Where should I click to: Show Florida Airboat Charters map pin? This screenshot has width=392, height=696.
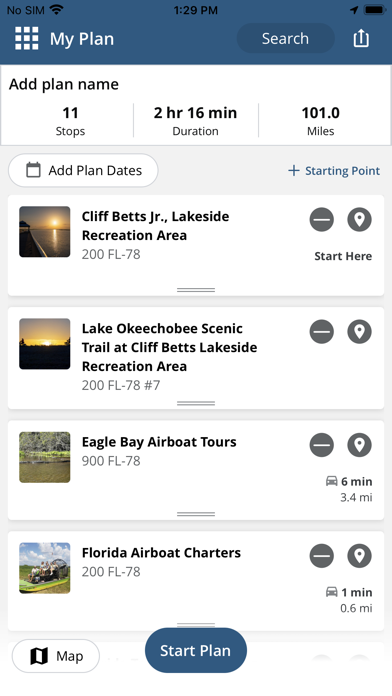coord(359,555)
